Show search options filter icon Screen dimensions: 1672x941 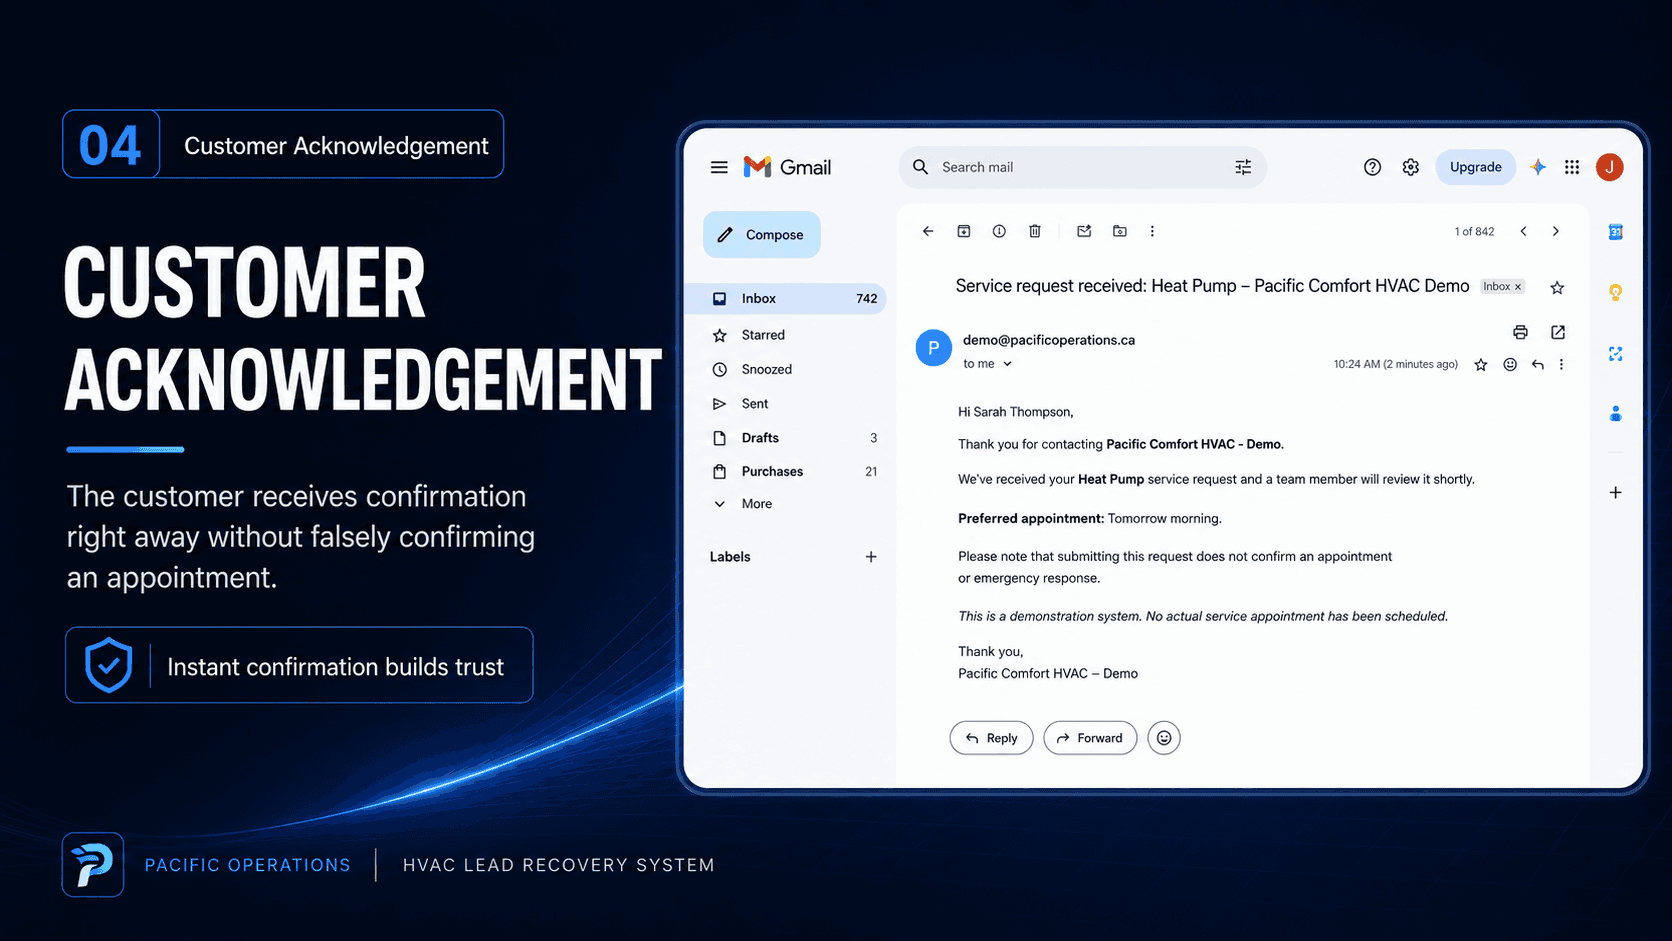point(1243,167)
